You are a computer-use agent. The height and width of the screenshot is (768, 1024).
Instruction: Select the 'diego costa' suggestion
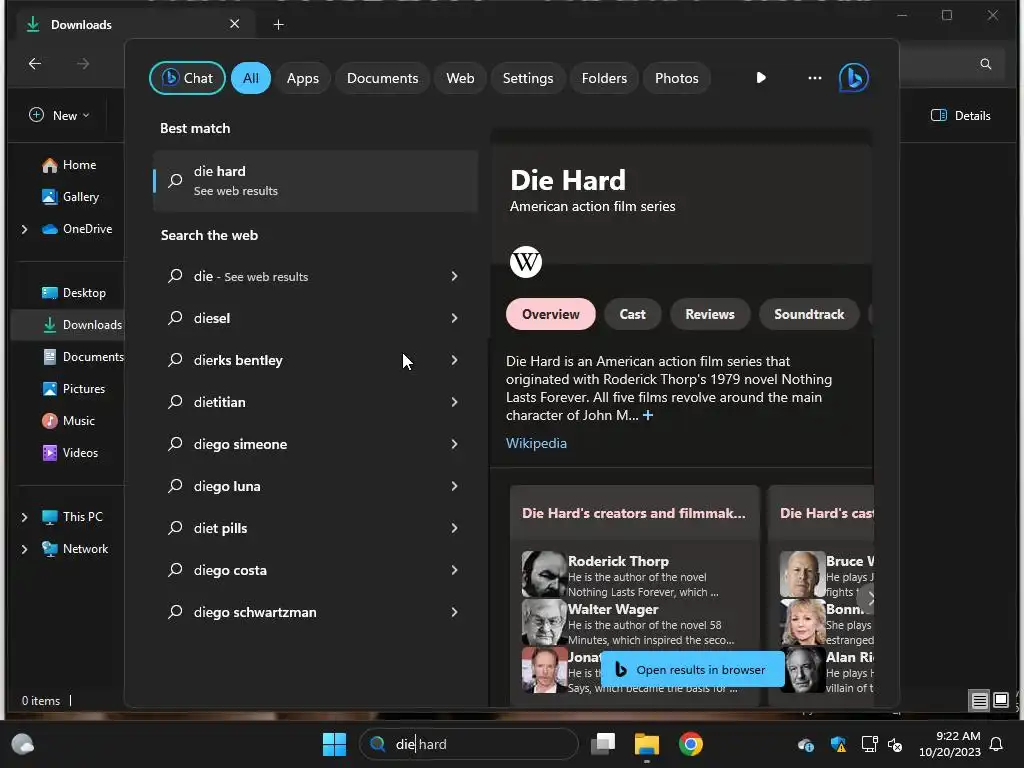pyautogui.click(x=315, y=570)
